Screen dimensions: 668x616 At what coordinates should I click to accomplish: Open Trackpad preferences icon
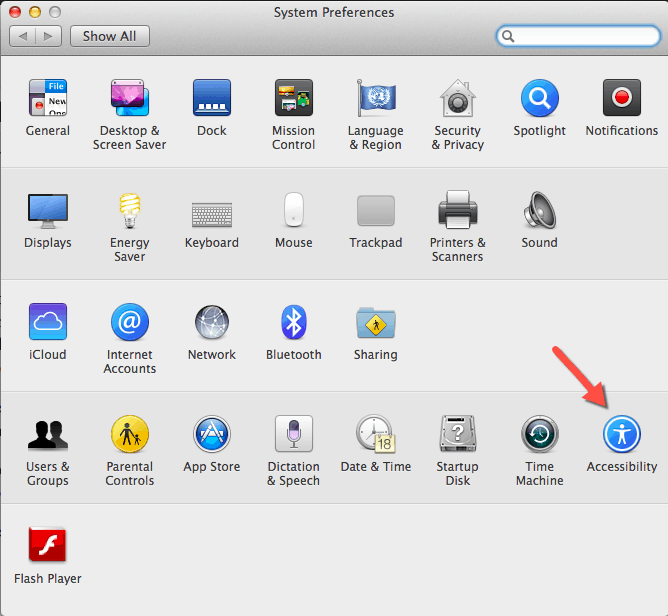376,210
